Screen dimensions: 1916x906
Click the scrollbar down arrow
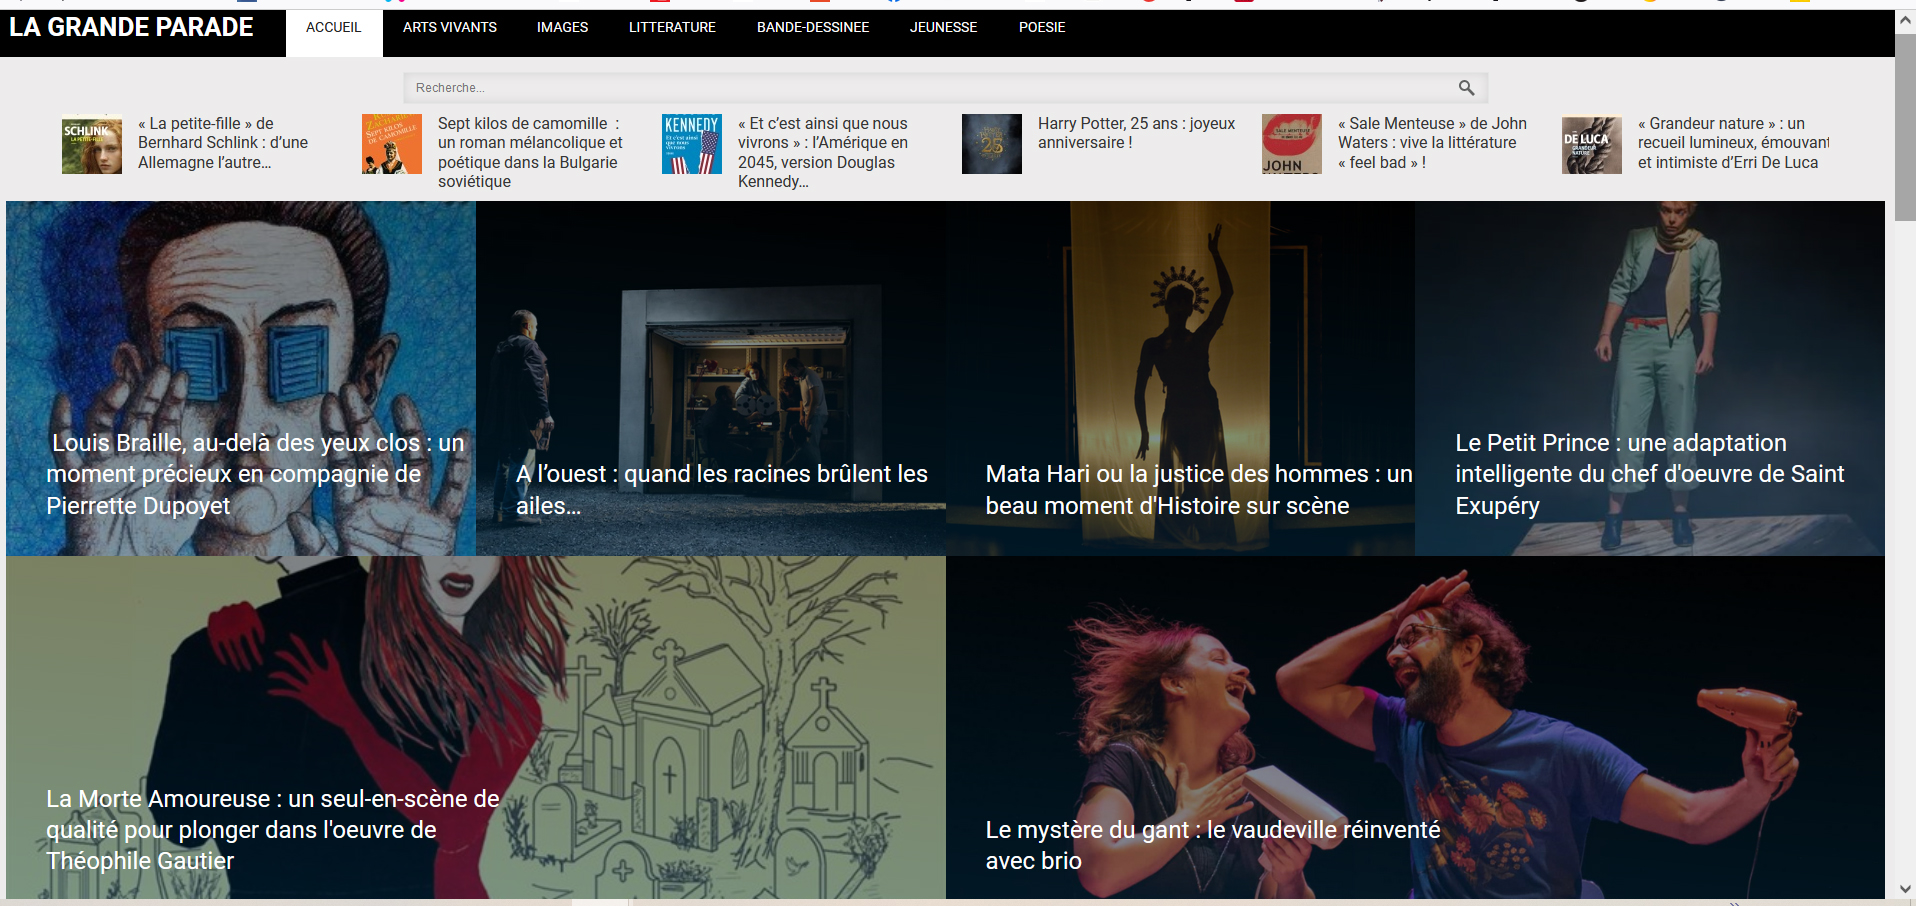click(x=1905, y=889)
